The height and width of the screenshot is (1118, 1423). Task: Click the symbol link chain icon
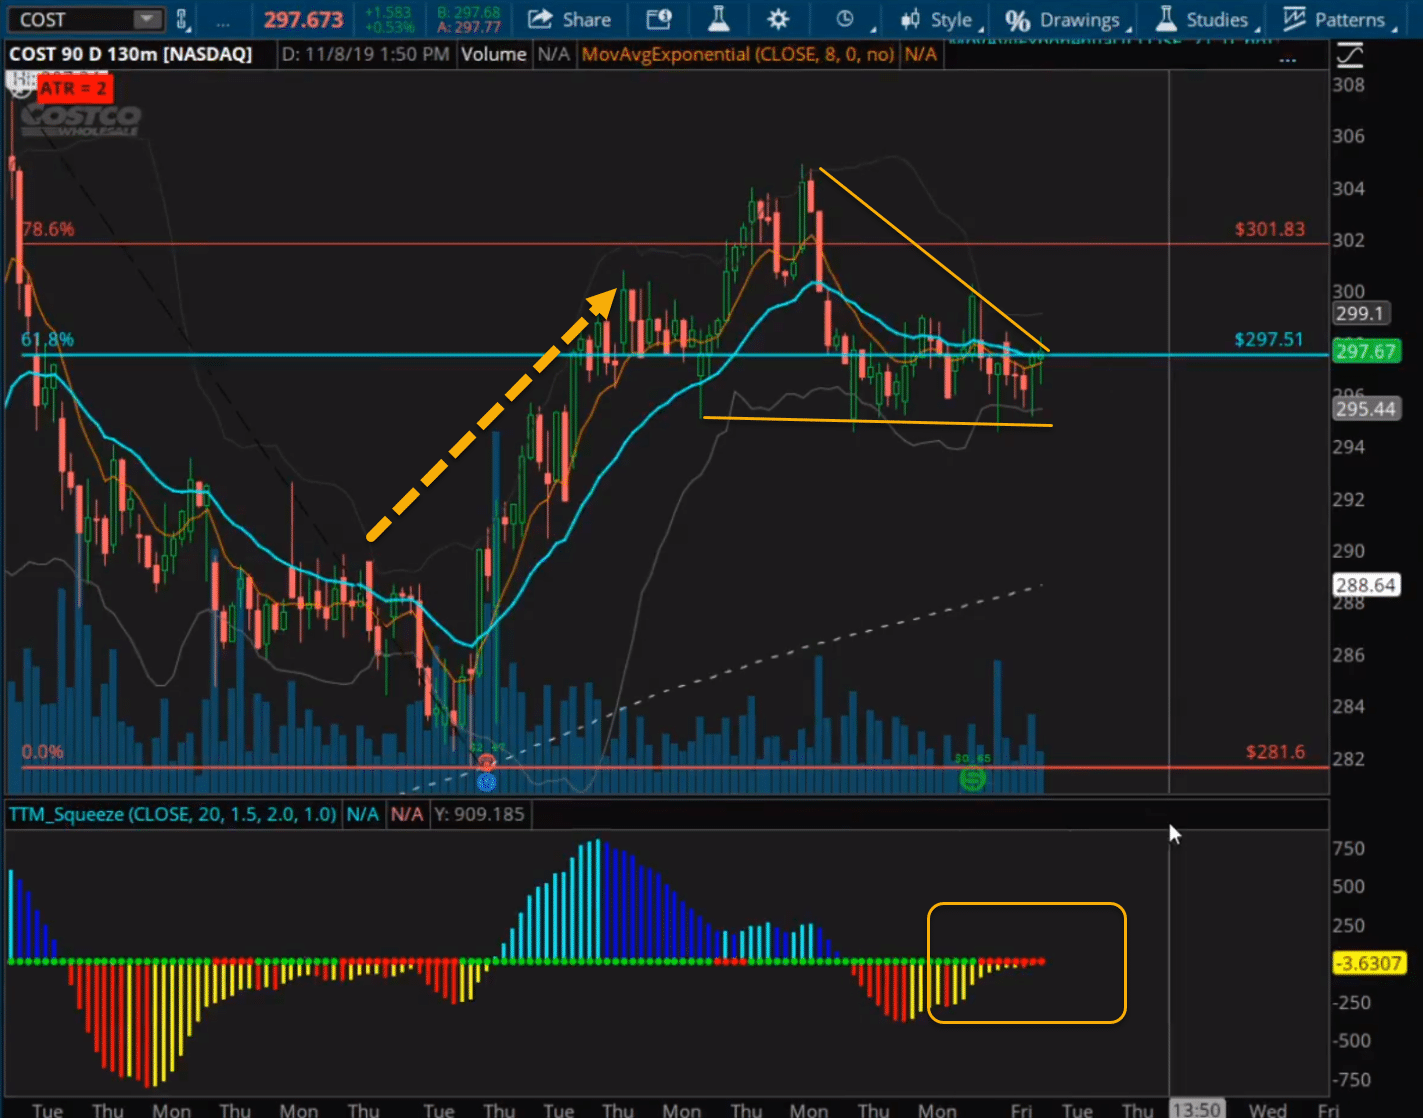[x=182, y=19]
